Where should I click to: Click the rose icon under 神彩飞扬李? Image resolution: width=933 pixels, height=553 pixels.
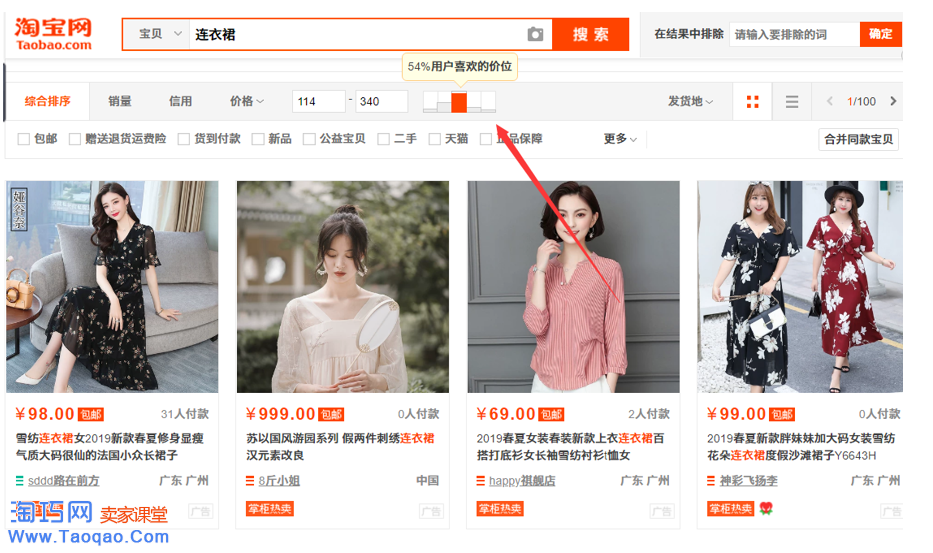(766, 508)
